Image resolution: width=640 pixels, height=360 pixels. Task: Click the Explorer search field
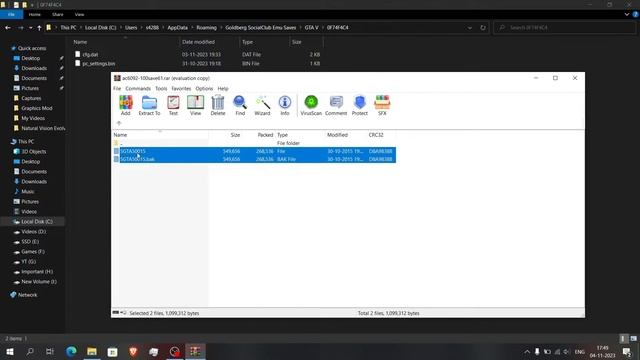564,28
